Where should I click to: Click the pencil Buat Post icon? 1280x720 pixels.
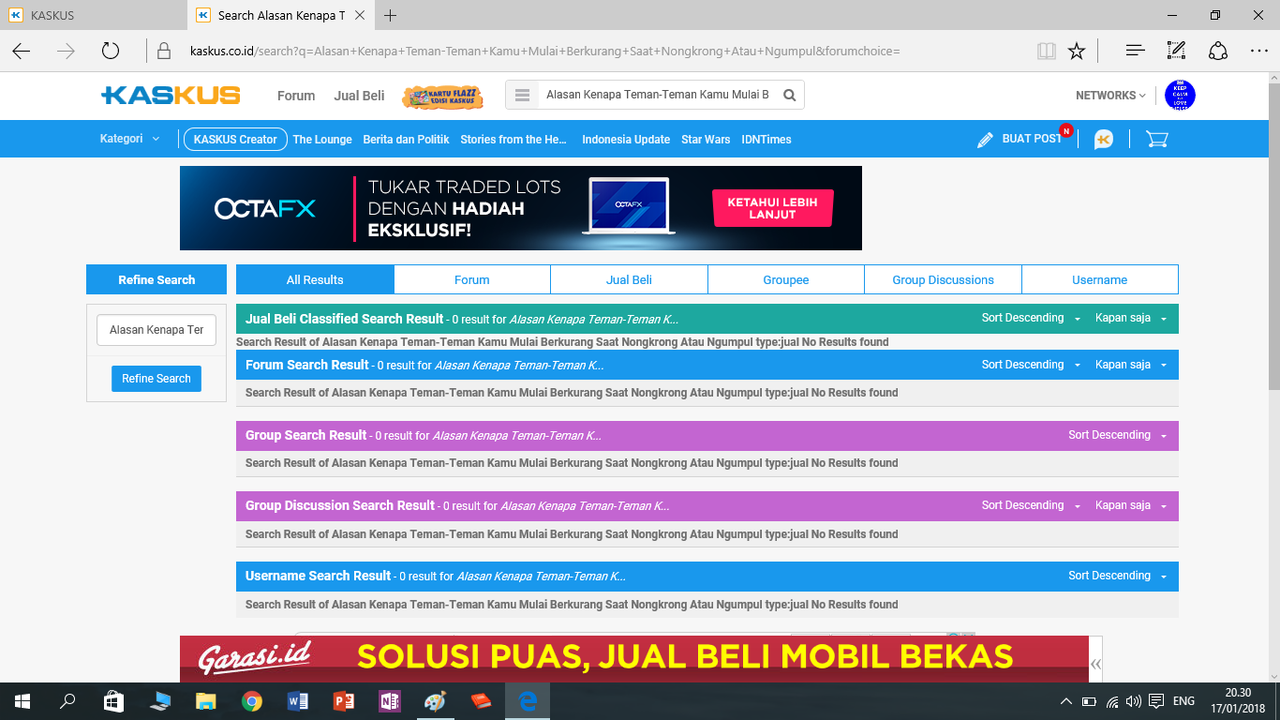(985, 140)
